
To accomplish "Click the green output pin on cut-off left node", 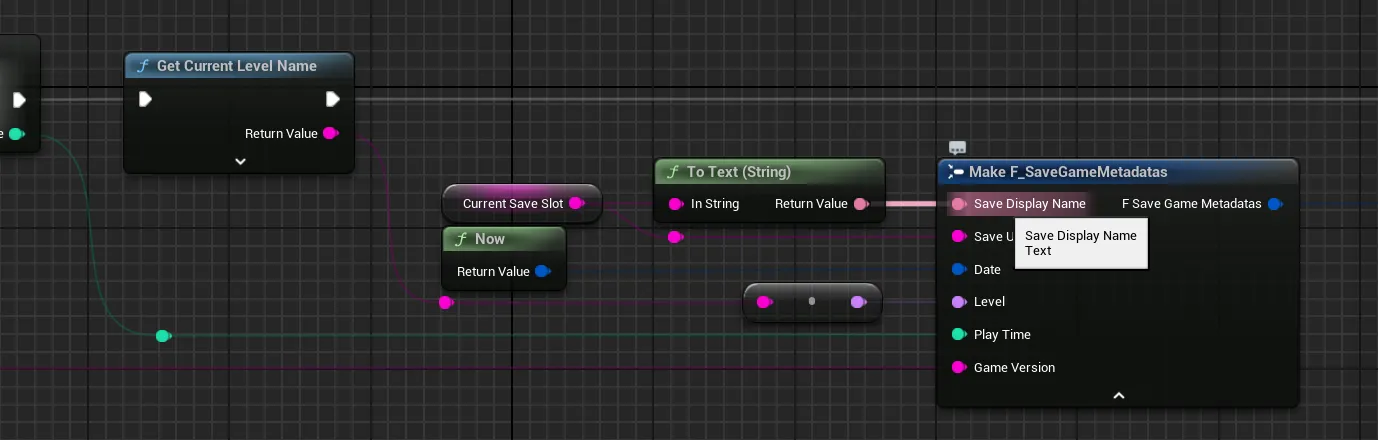I will [17, 133].
